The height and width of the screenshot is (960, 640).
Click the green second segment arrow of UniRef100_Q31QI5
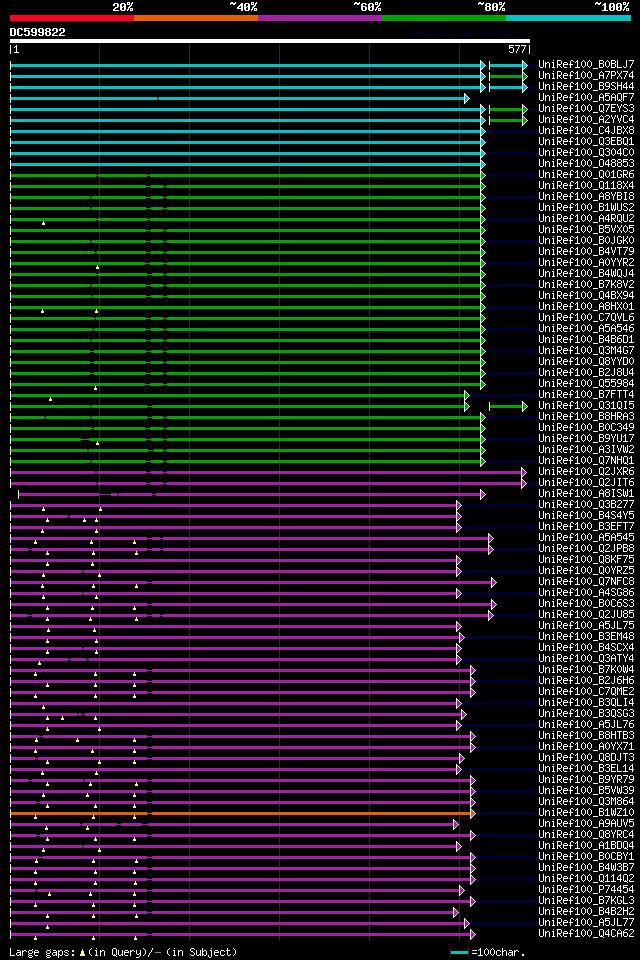coord(525,407)
